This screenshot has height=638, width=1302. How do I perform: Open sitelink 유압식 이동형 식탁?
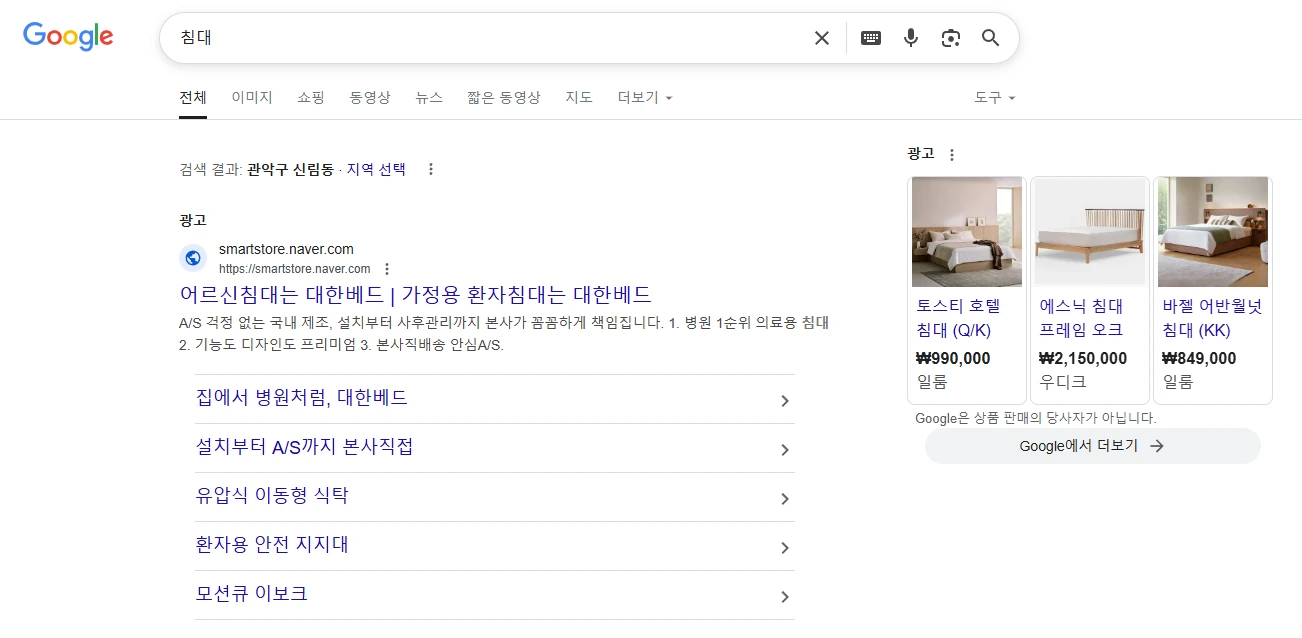point(272,496)
